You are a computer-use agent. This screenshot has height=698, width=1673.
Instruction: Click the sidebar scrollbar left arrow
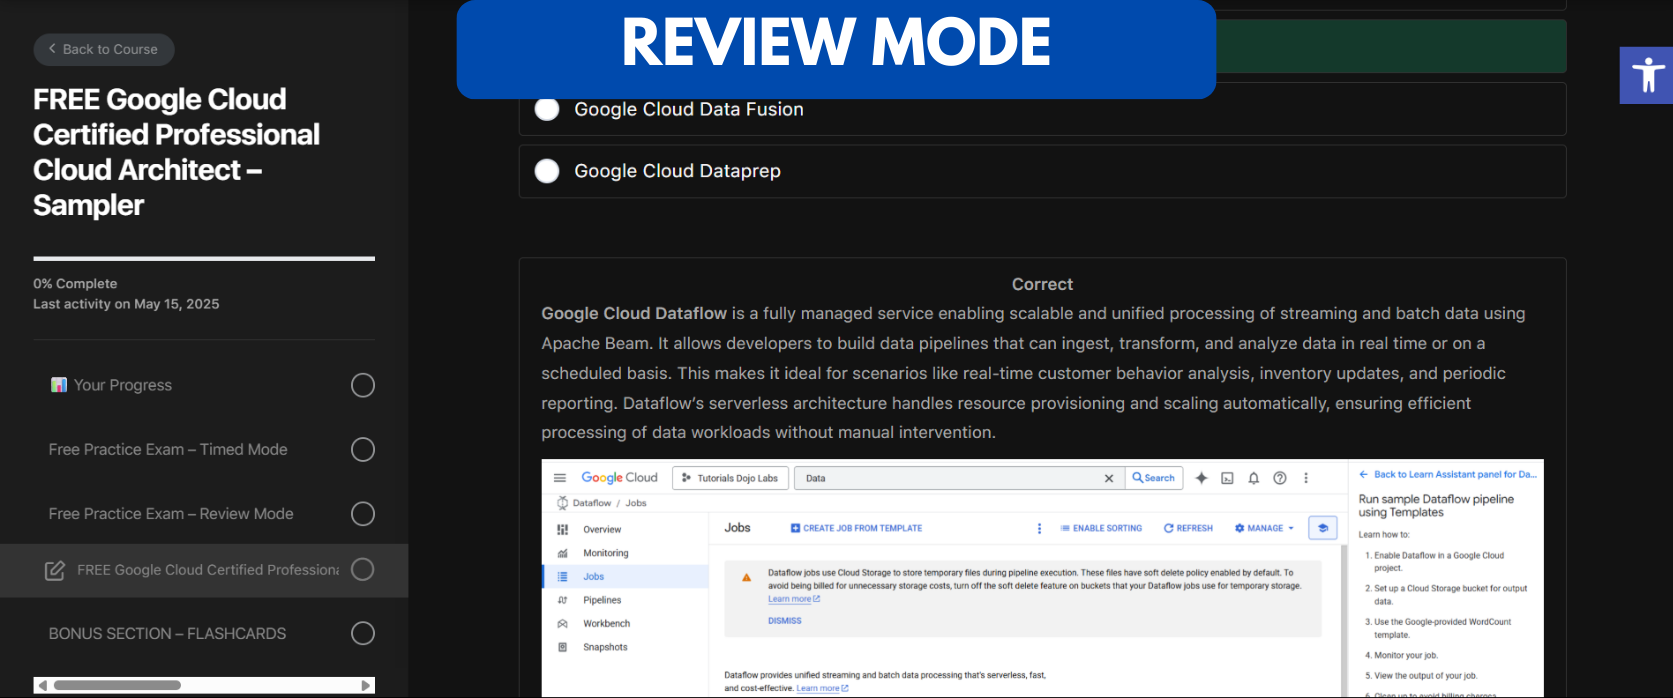tap(42, 686)
